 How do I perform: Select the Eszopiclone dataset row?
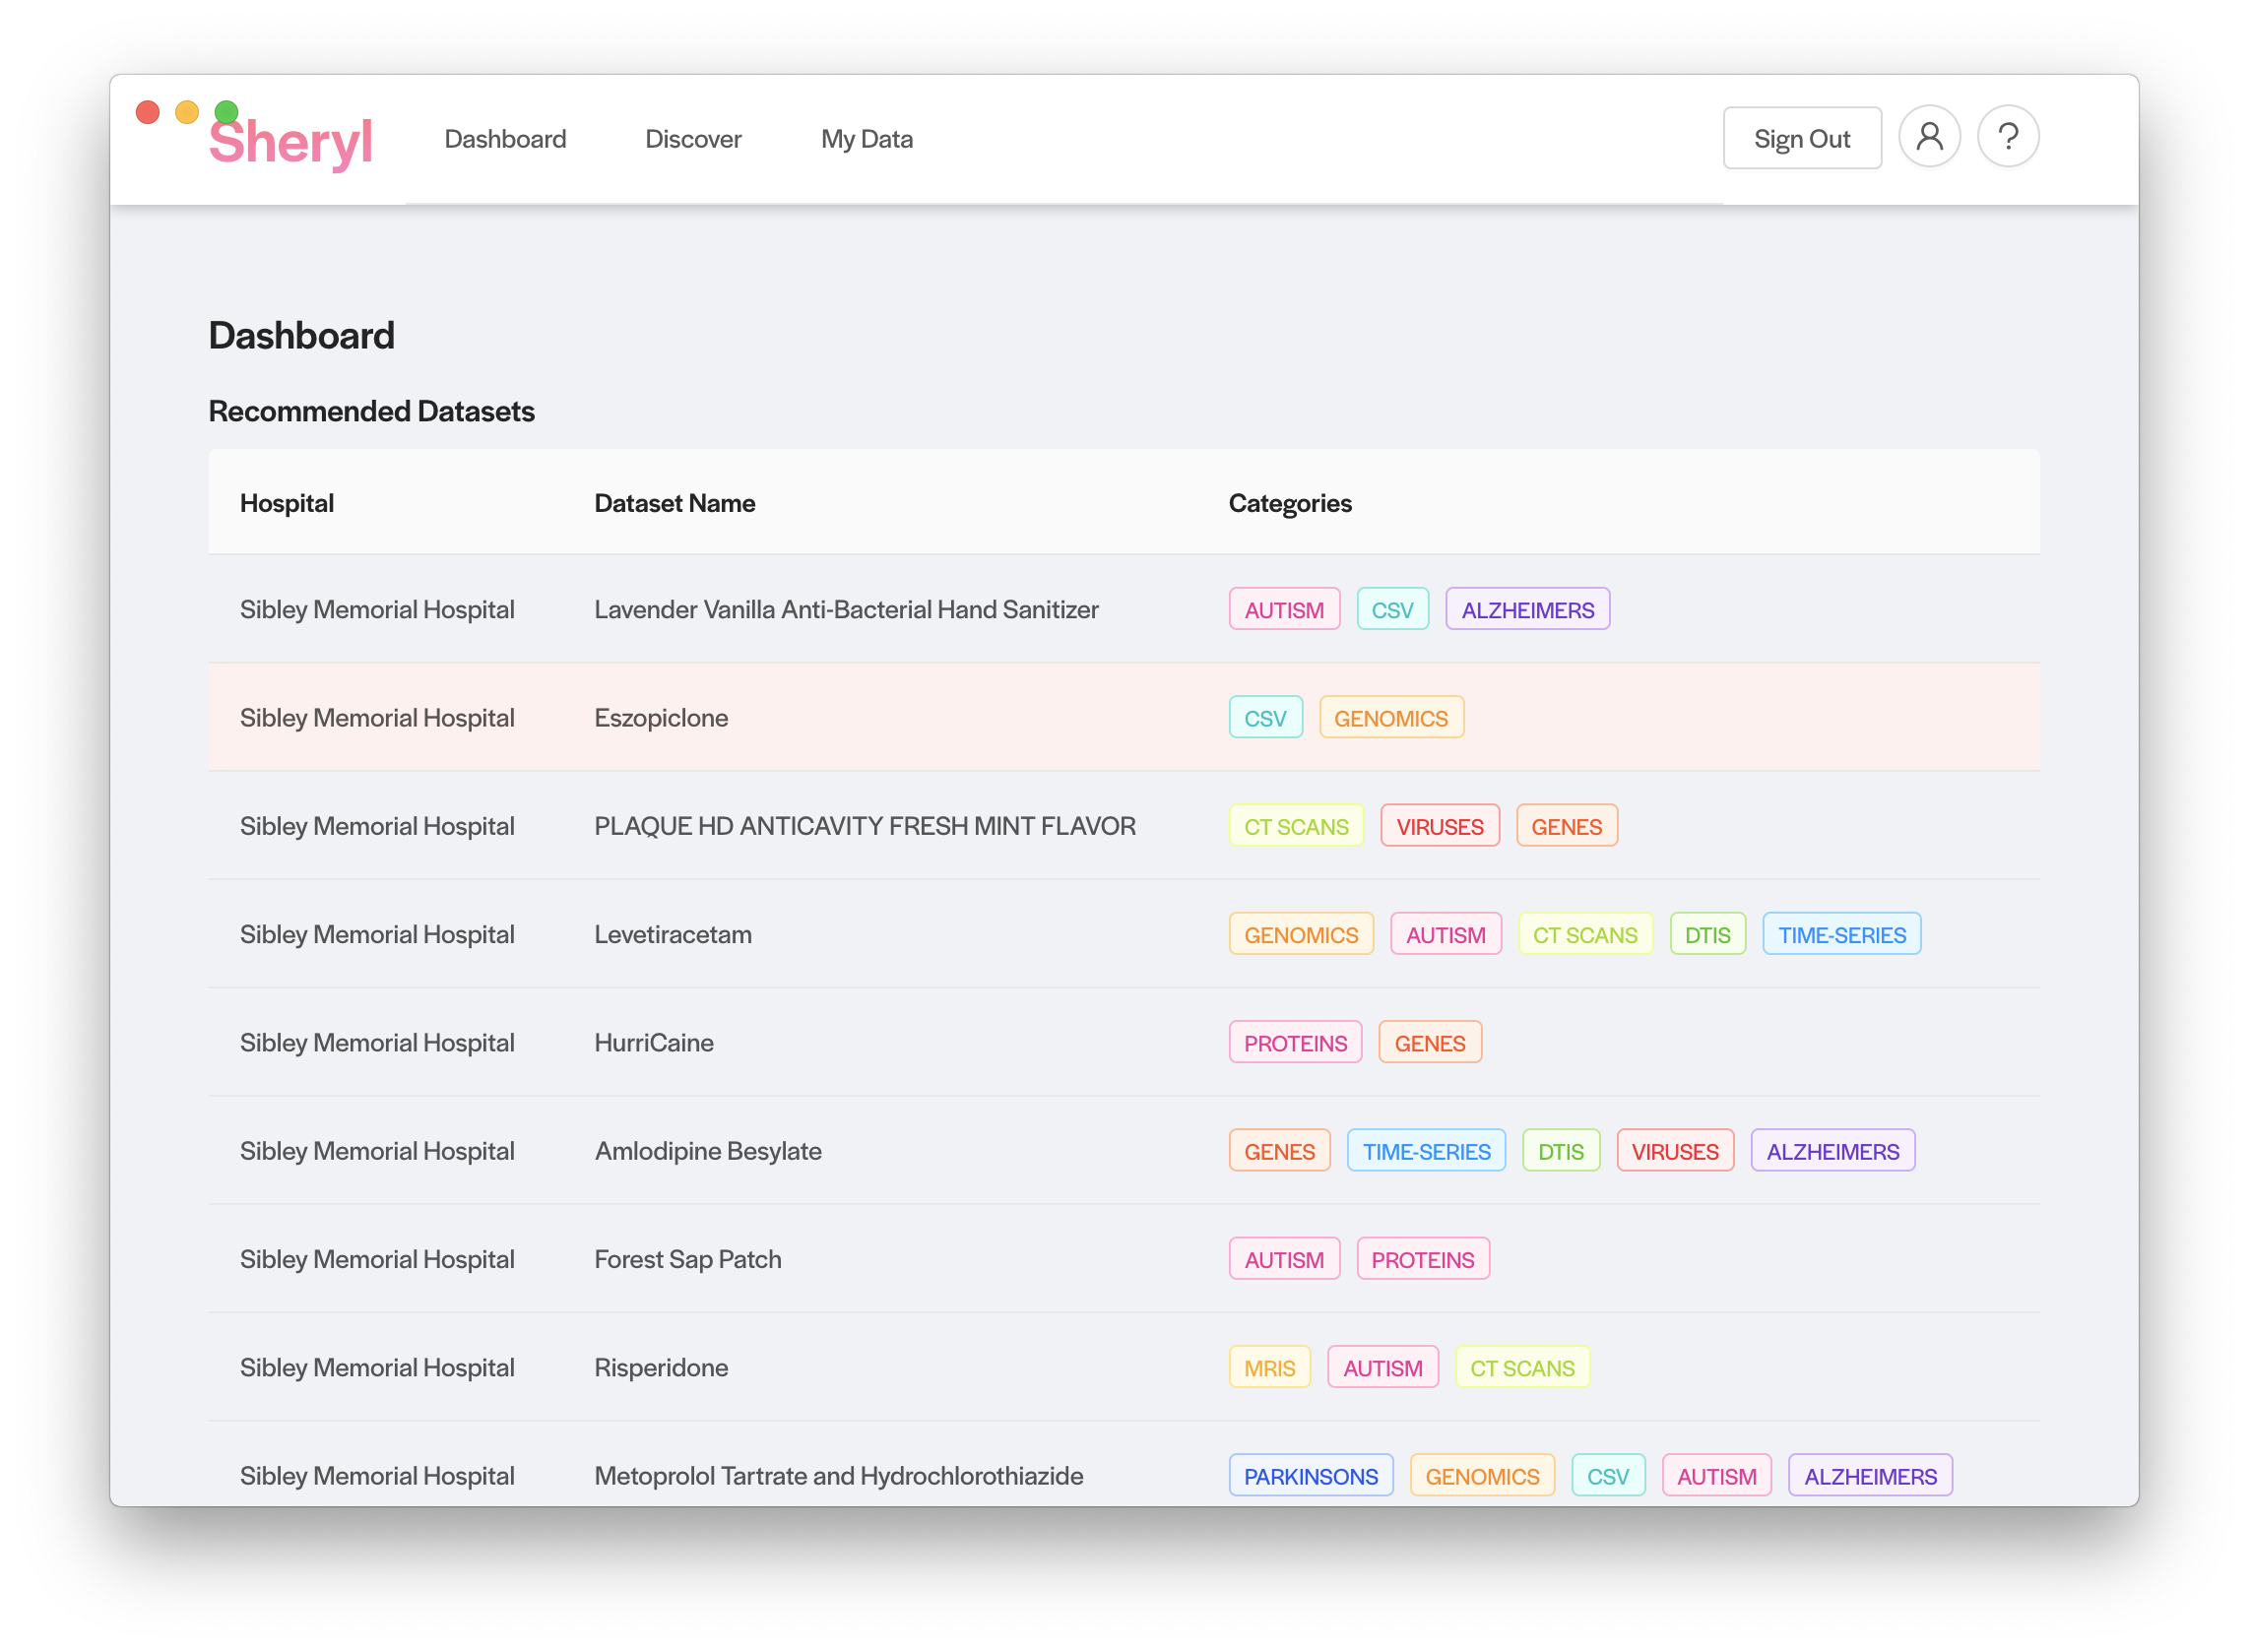[660, 718]
